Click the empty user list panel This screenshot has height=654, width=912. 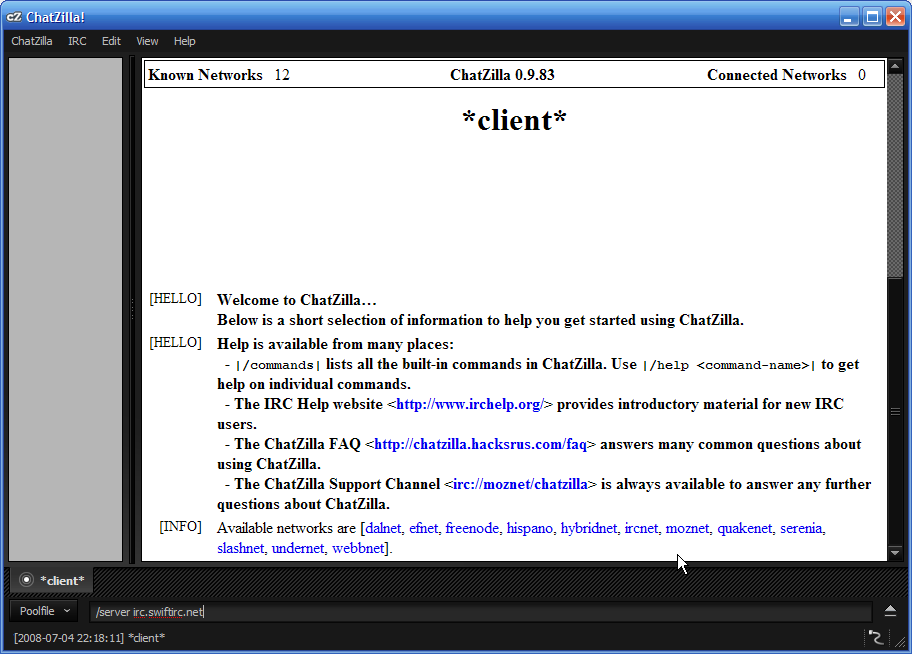coord(66,309)
